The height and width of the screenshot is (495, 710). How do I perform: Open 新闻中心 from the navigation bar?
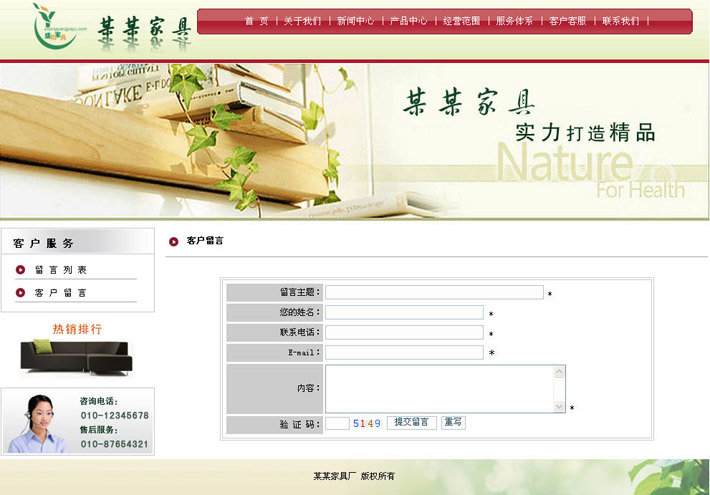[355, 21]
